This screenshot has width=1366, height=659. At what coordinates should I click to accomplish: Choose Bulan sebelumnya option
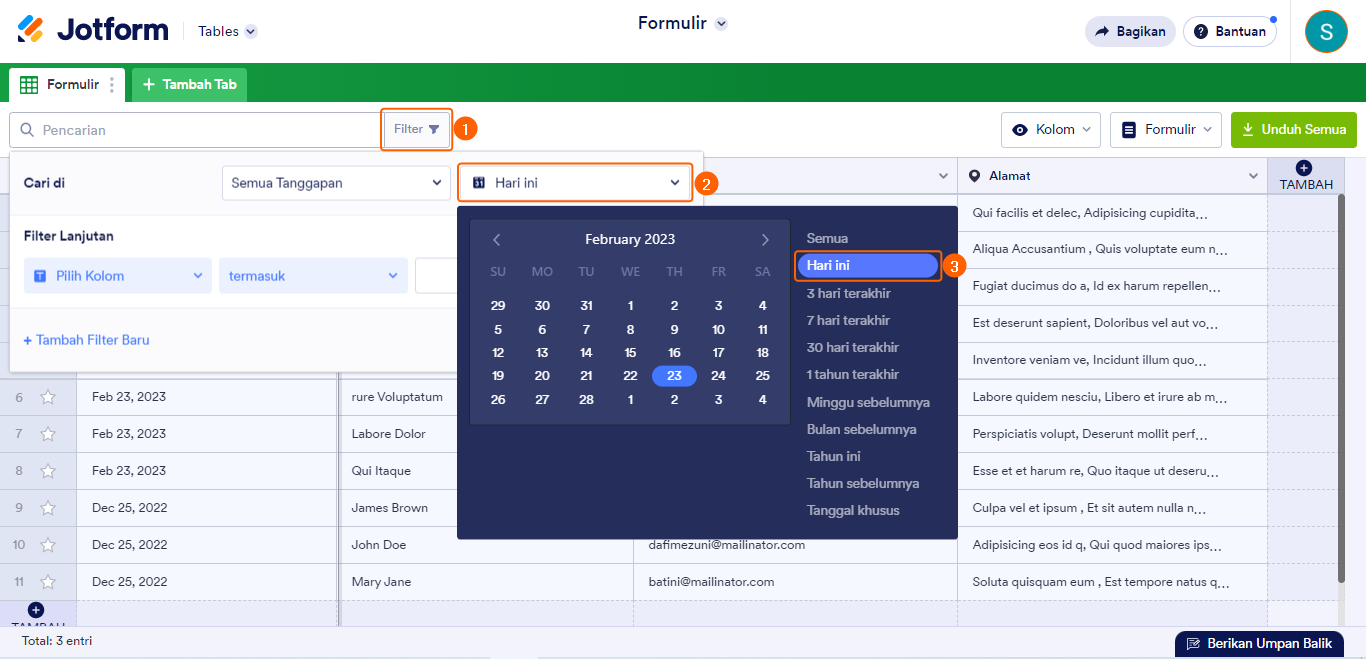(x=862, y=429)
